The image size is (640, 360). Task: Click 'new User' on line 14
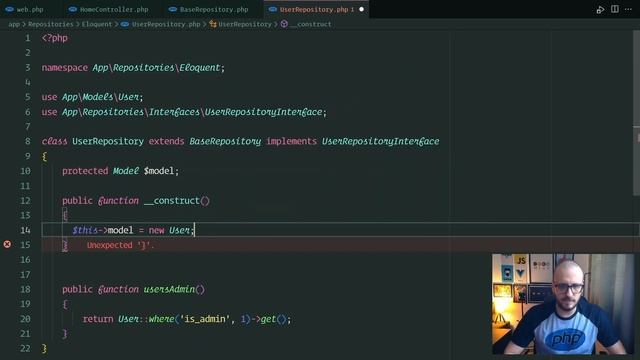[x=169, y=230]
